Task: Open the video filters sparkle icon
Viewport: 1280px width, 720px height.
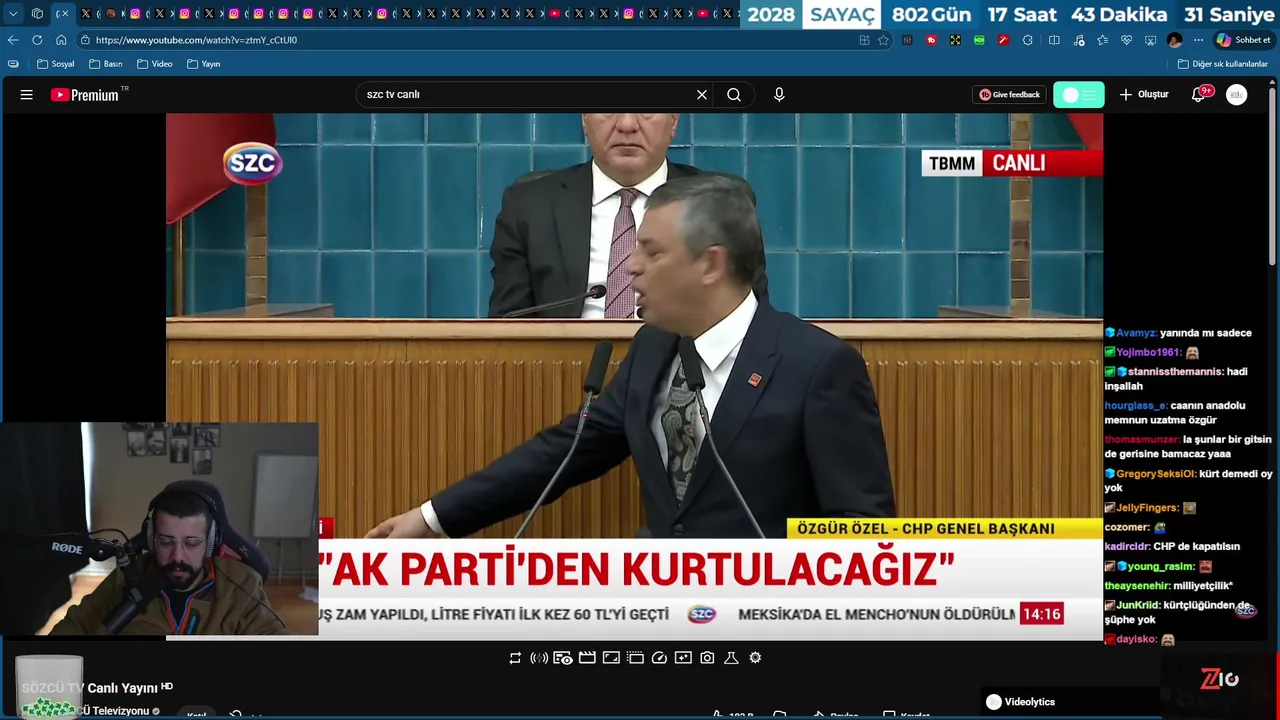Action: (x=683, y=658)
